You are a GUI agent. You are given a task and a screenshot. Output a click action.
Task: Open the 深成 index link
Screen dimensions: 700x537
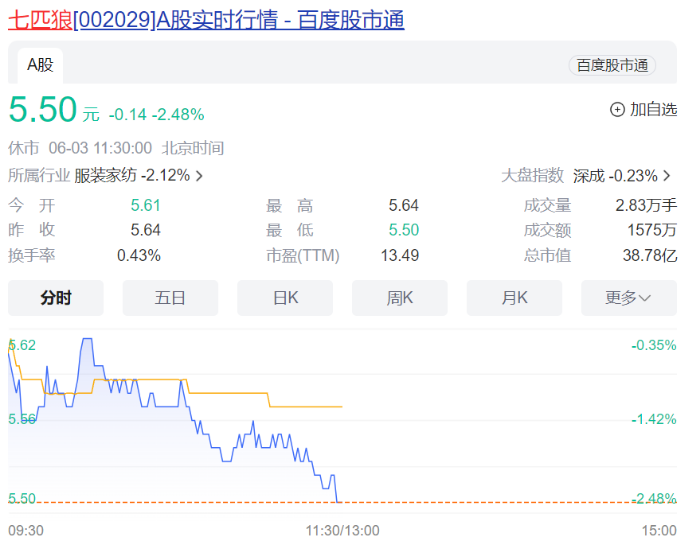point(589,176)
